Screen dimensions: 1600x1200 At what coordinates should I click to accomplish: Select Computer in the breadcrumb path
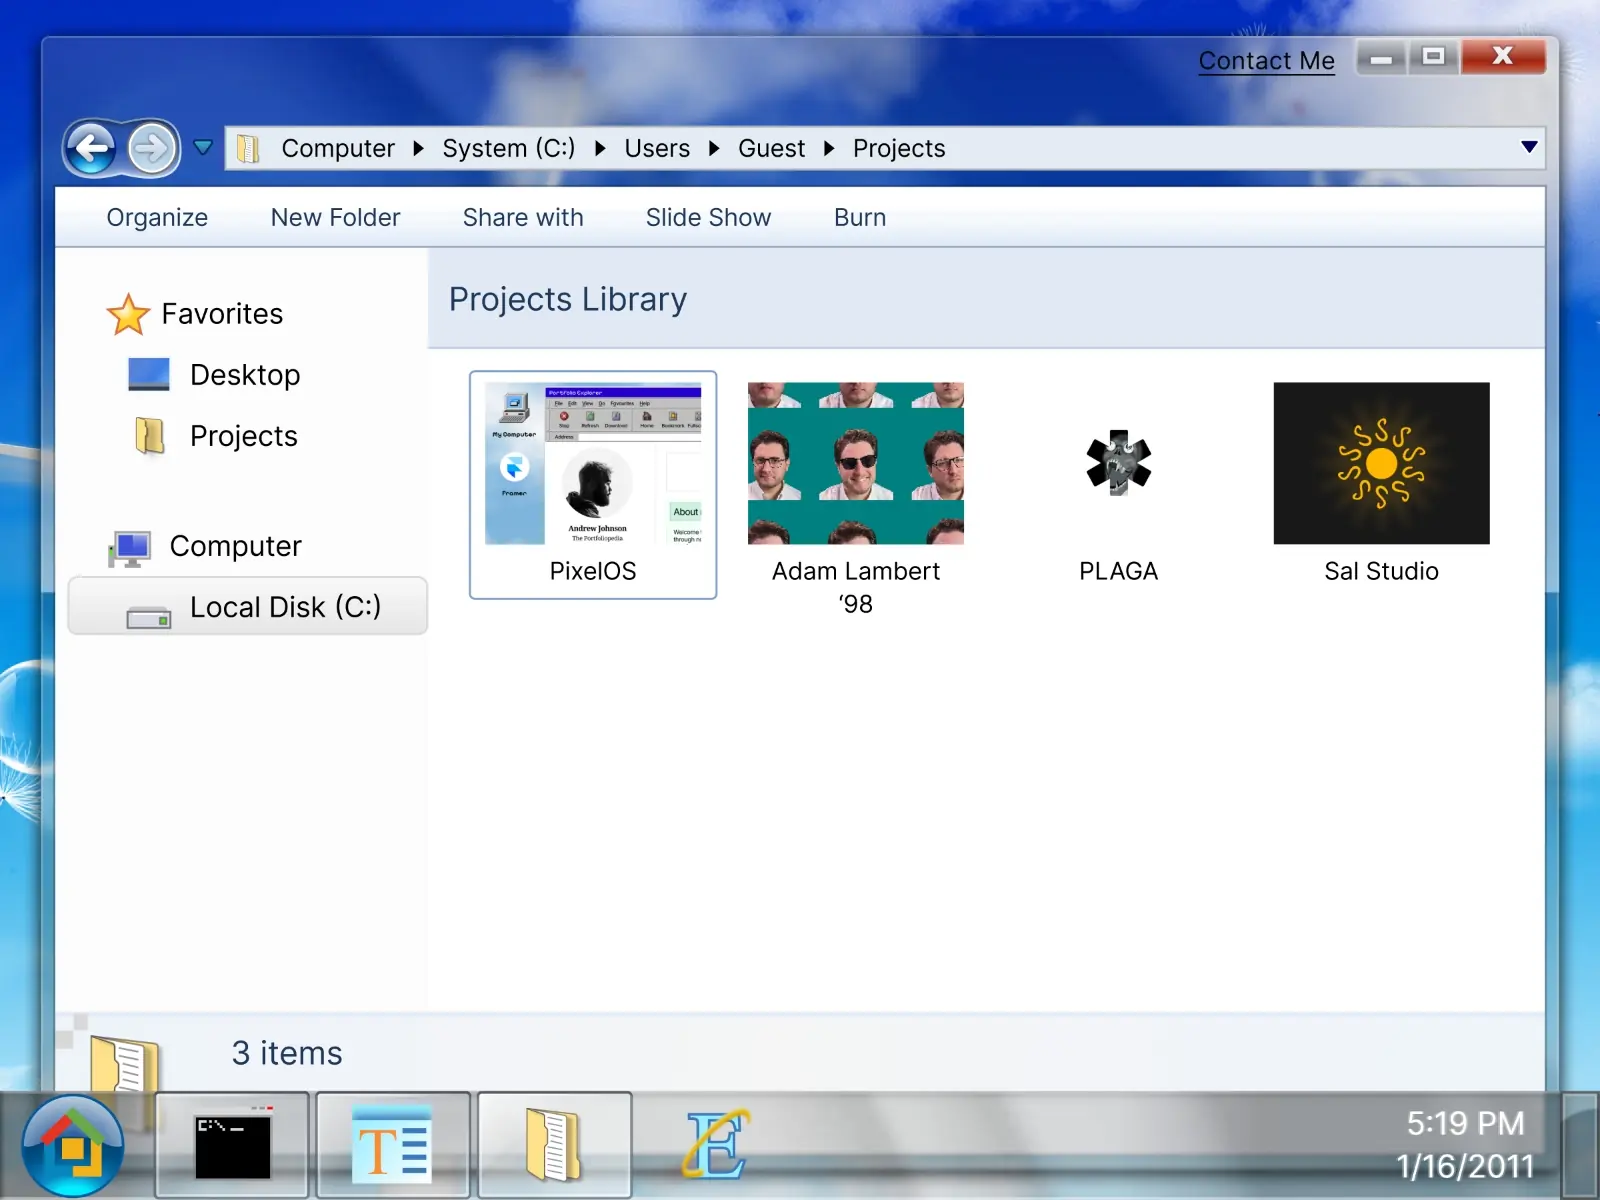(x=338, y=148)
